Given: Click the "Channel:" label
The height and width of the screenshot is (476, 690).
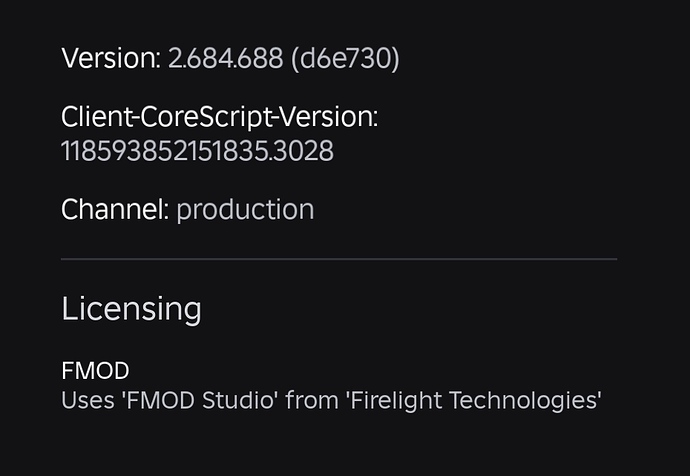Looking at the screenshot, I should [x=114, y=209].
